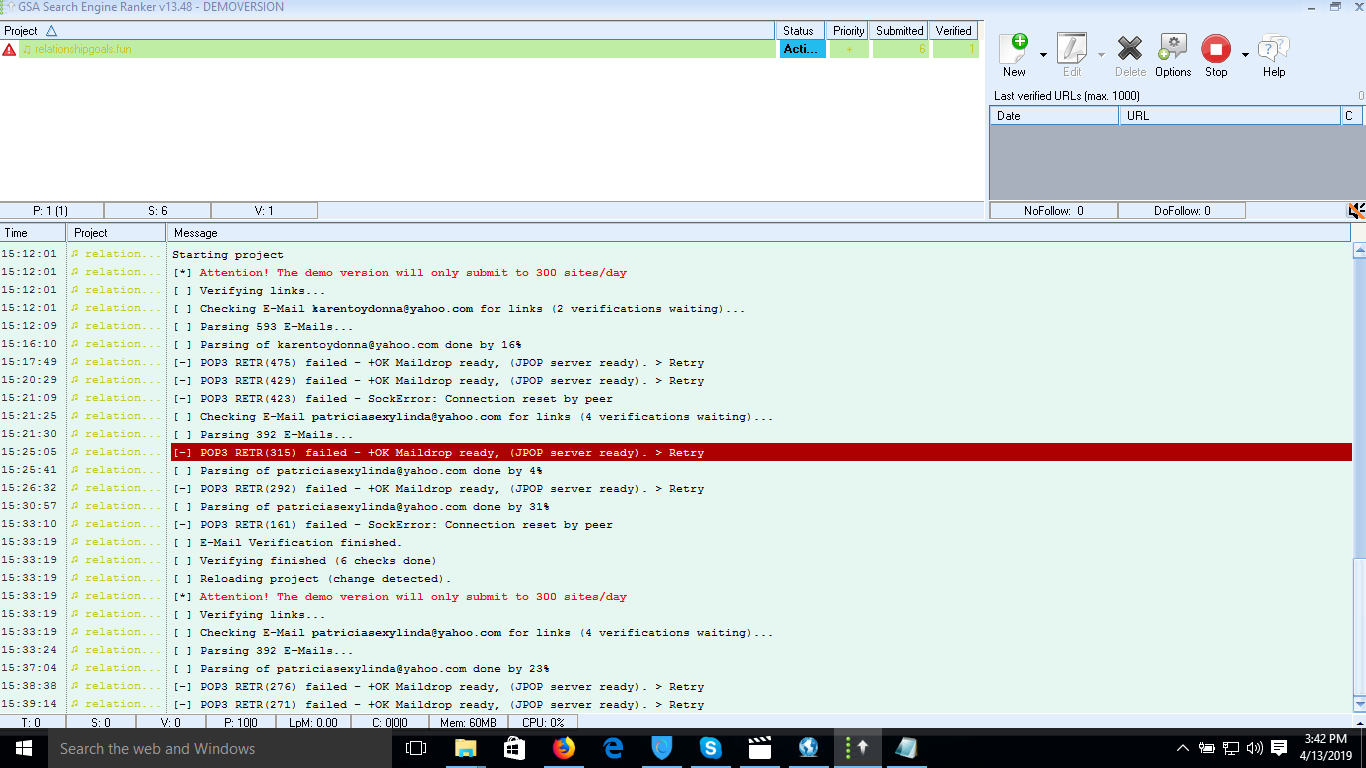Sort by the Status column header

pos(802,31)
